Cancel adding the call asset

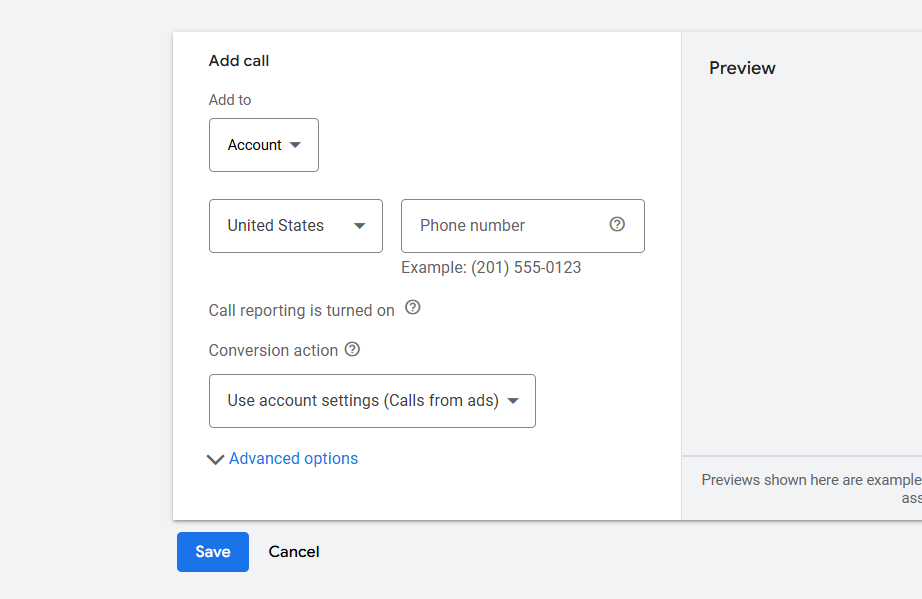[x=294, y=552]
